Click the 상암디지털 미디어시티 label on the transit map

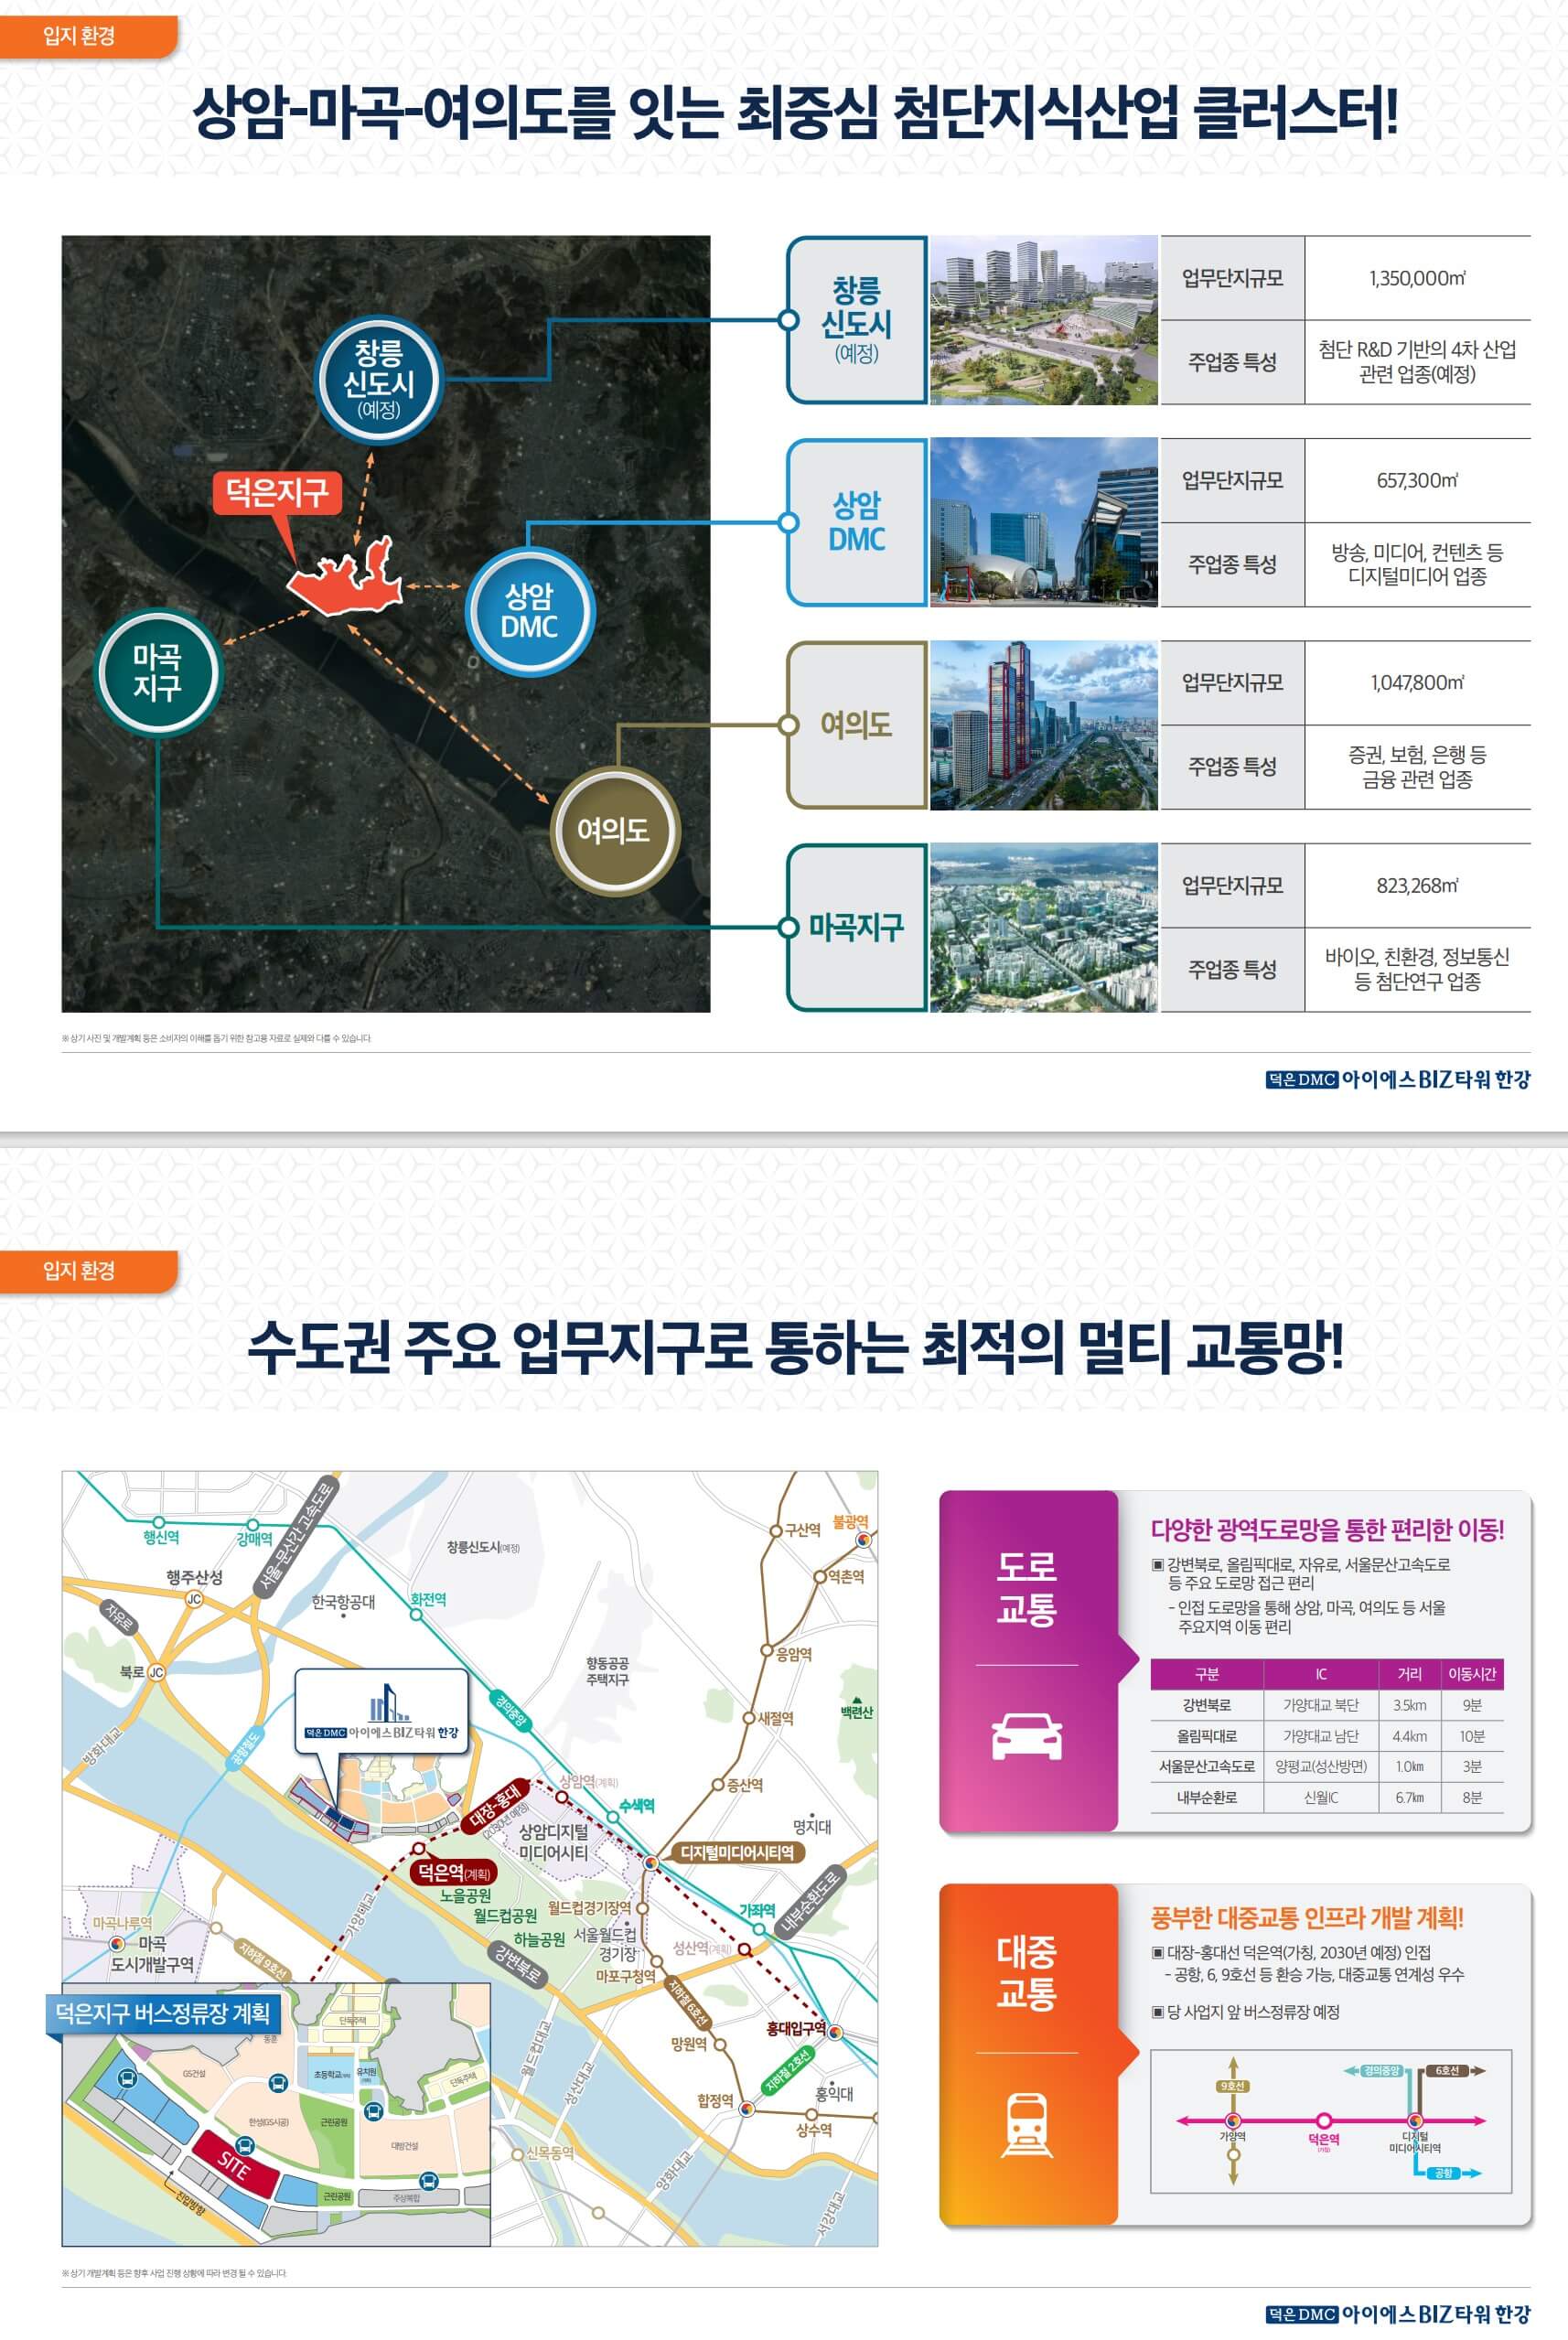(x=554, y=1842)
